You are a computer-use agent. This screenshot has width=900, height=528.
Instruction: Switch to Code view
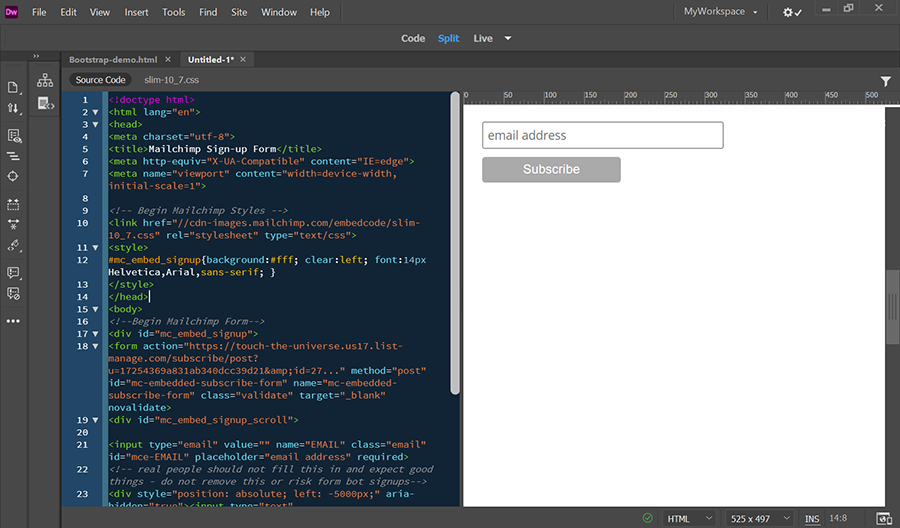click(413, 38)
